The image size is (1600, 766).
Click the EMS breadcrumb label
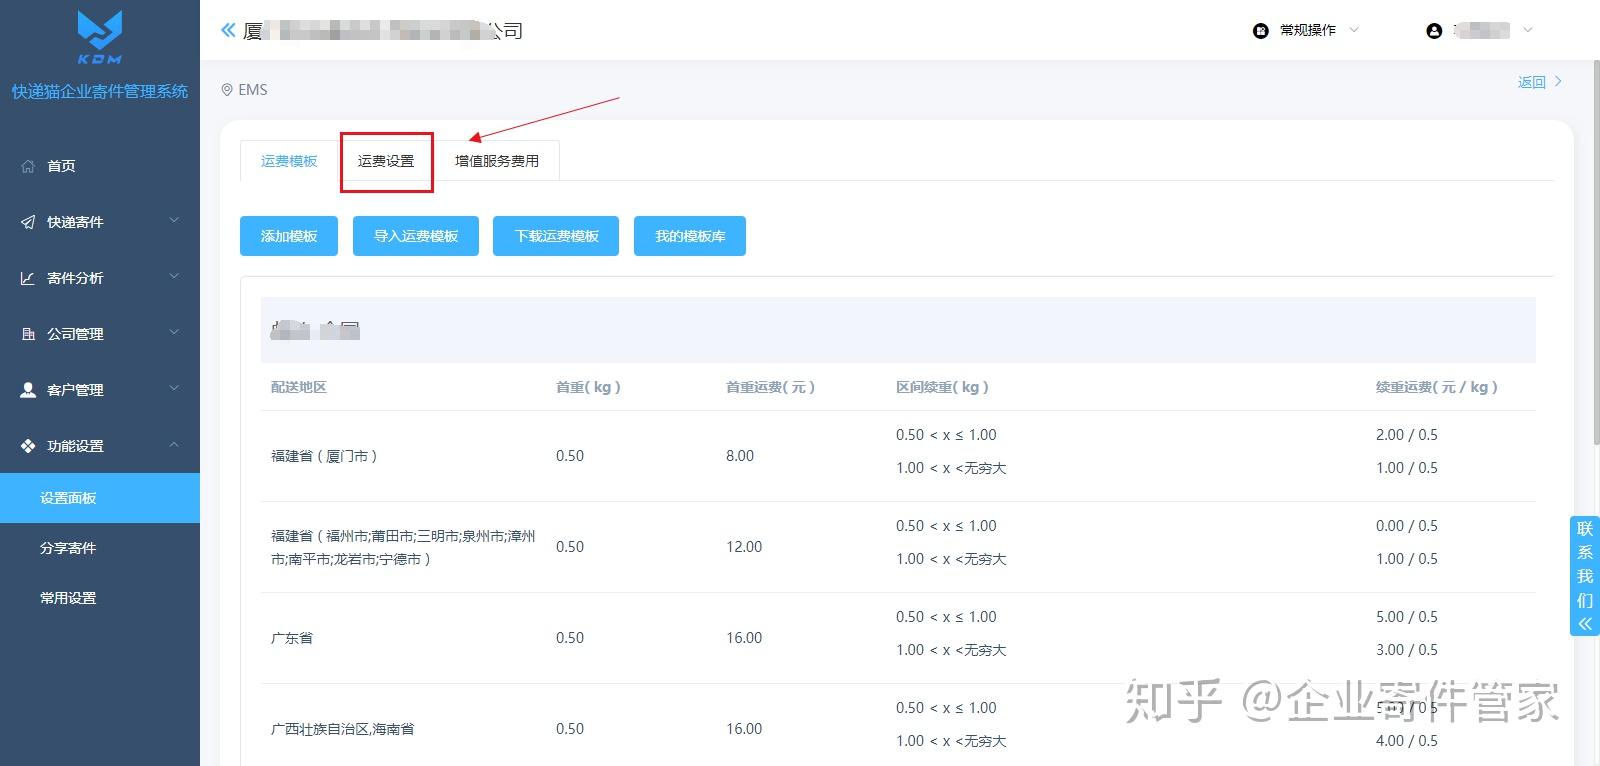tap(253, 90)
